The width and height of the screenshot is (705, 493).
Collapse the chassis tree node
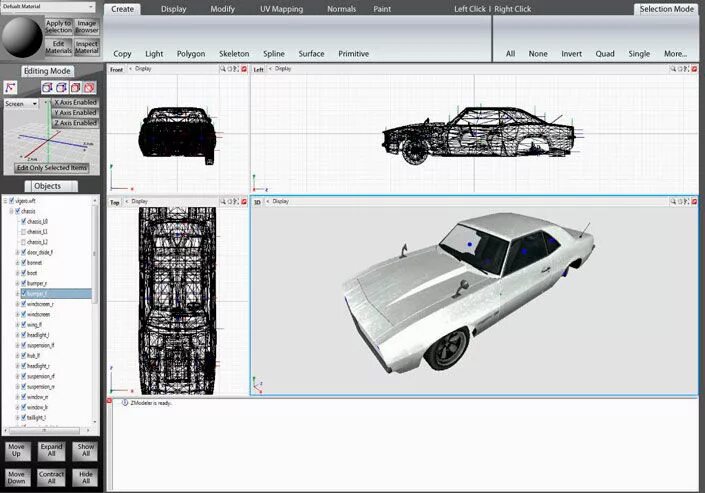coord(11,211)
